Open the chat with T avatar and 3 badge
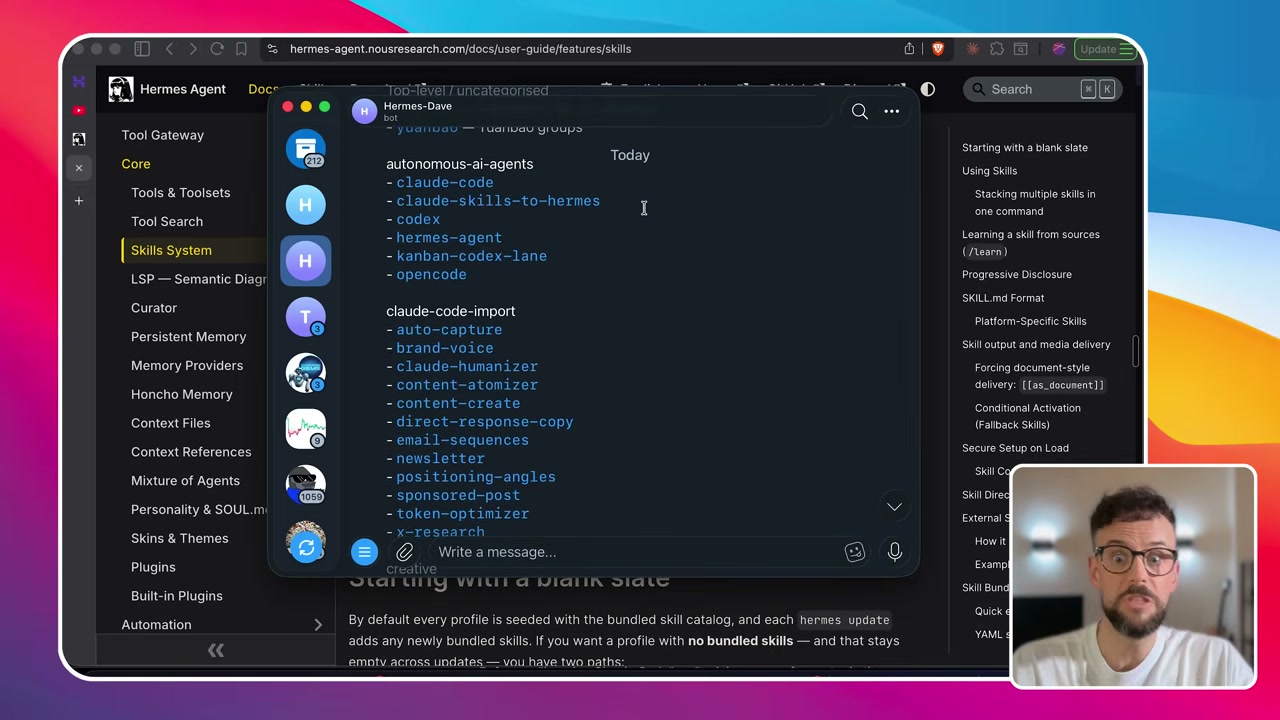Screen dimensions: 1280x720 coord(306,317)
